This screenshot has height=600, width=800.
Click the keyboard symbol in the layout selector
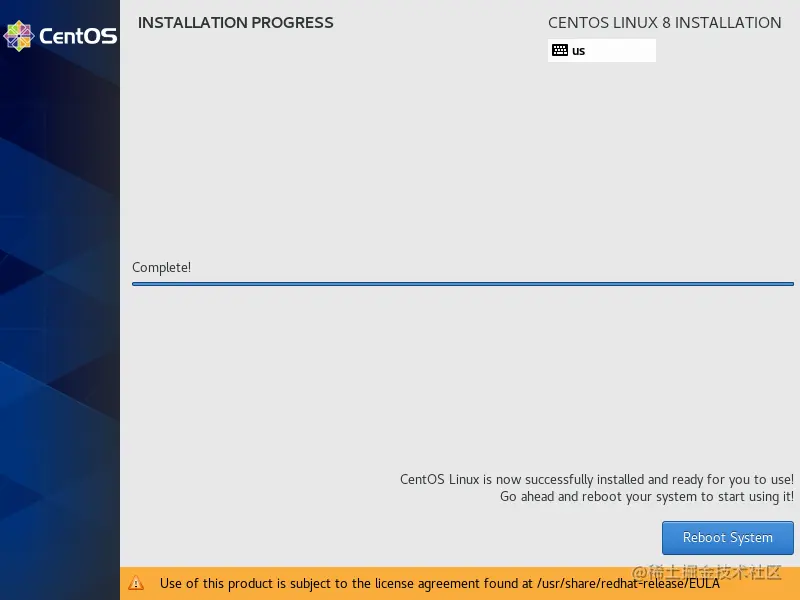click(560, 50)
